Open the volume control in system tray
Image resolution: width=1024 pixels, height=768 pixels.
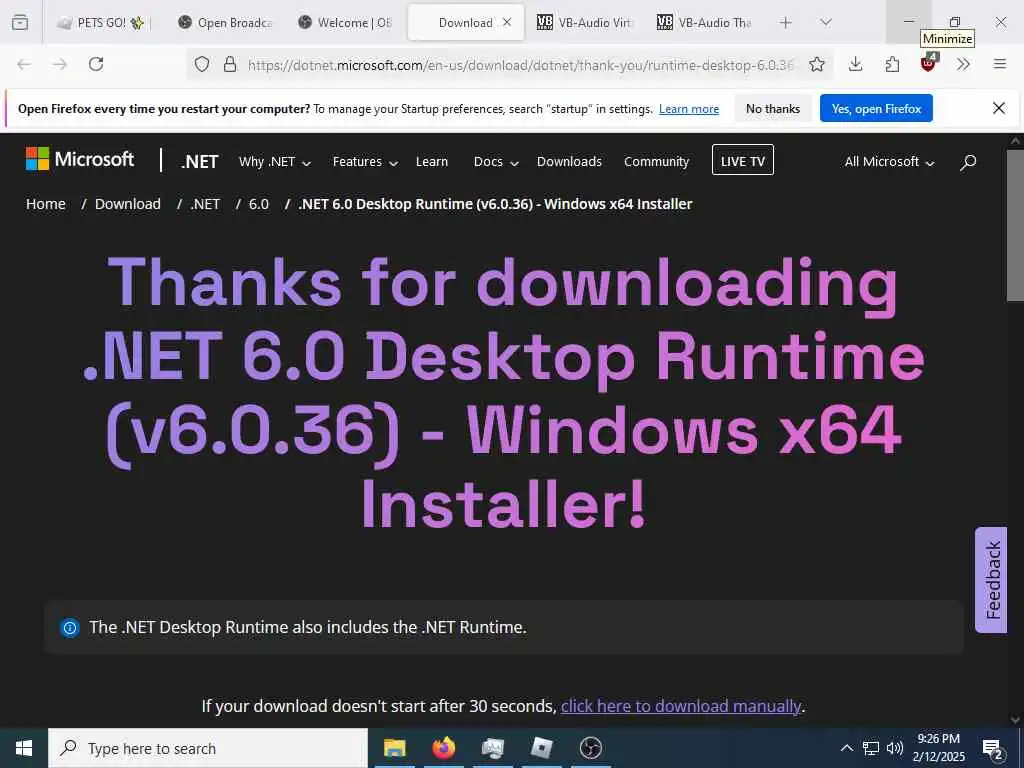pyautogui.click(x=895, y=748)
